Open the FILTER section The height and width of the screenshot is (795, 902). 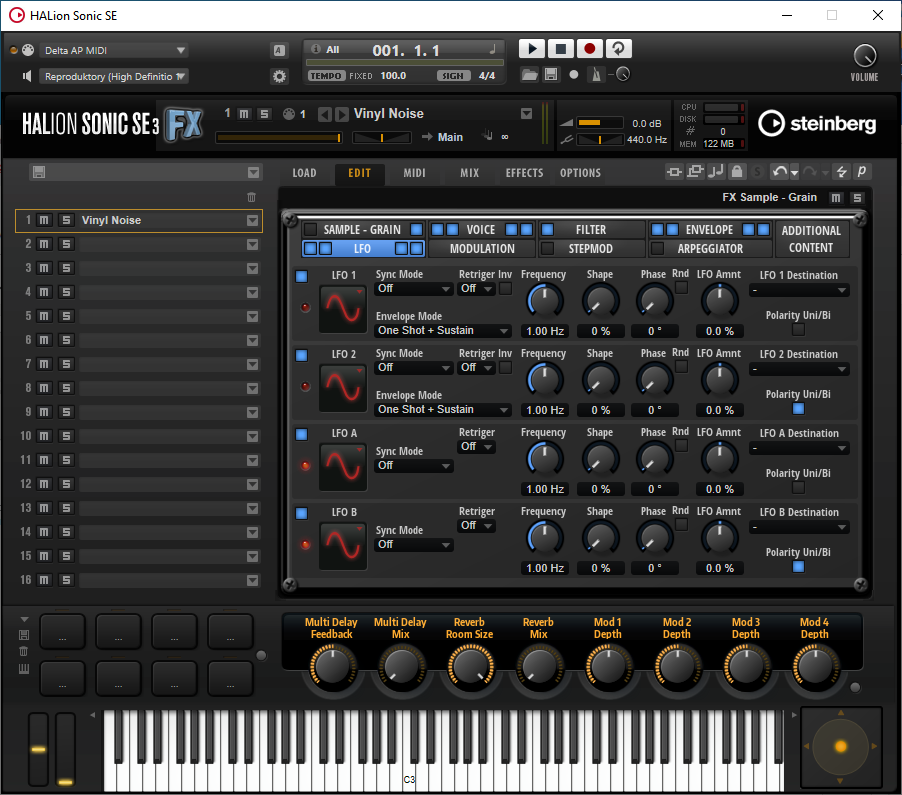point(591,230)
